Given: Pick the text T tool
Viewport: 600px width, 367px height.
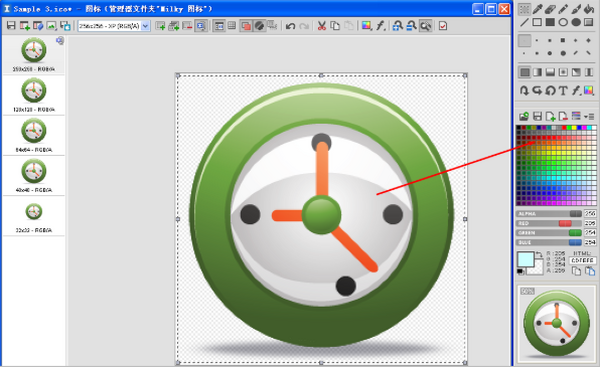Looking at the screenshot, I should [563, 91].
